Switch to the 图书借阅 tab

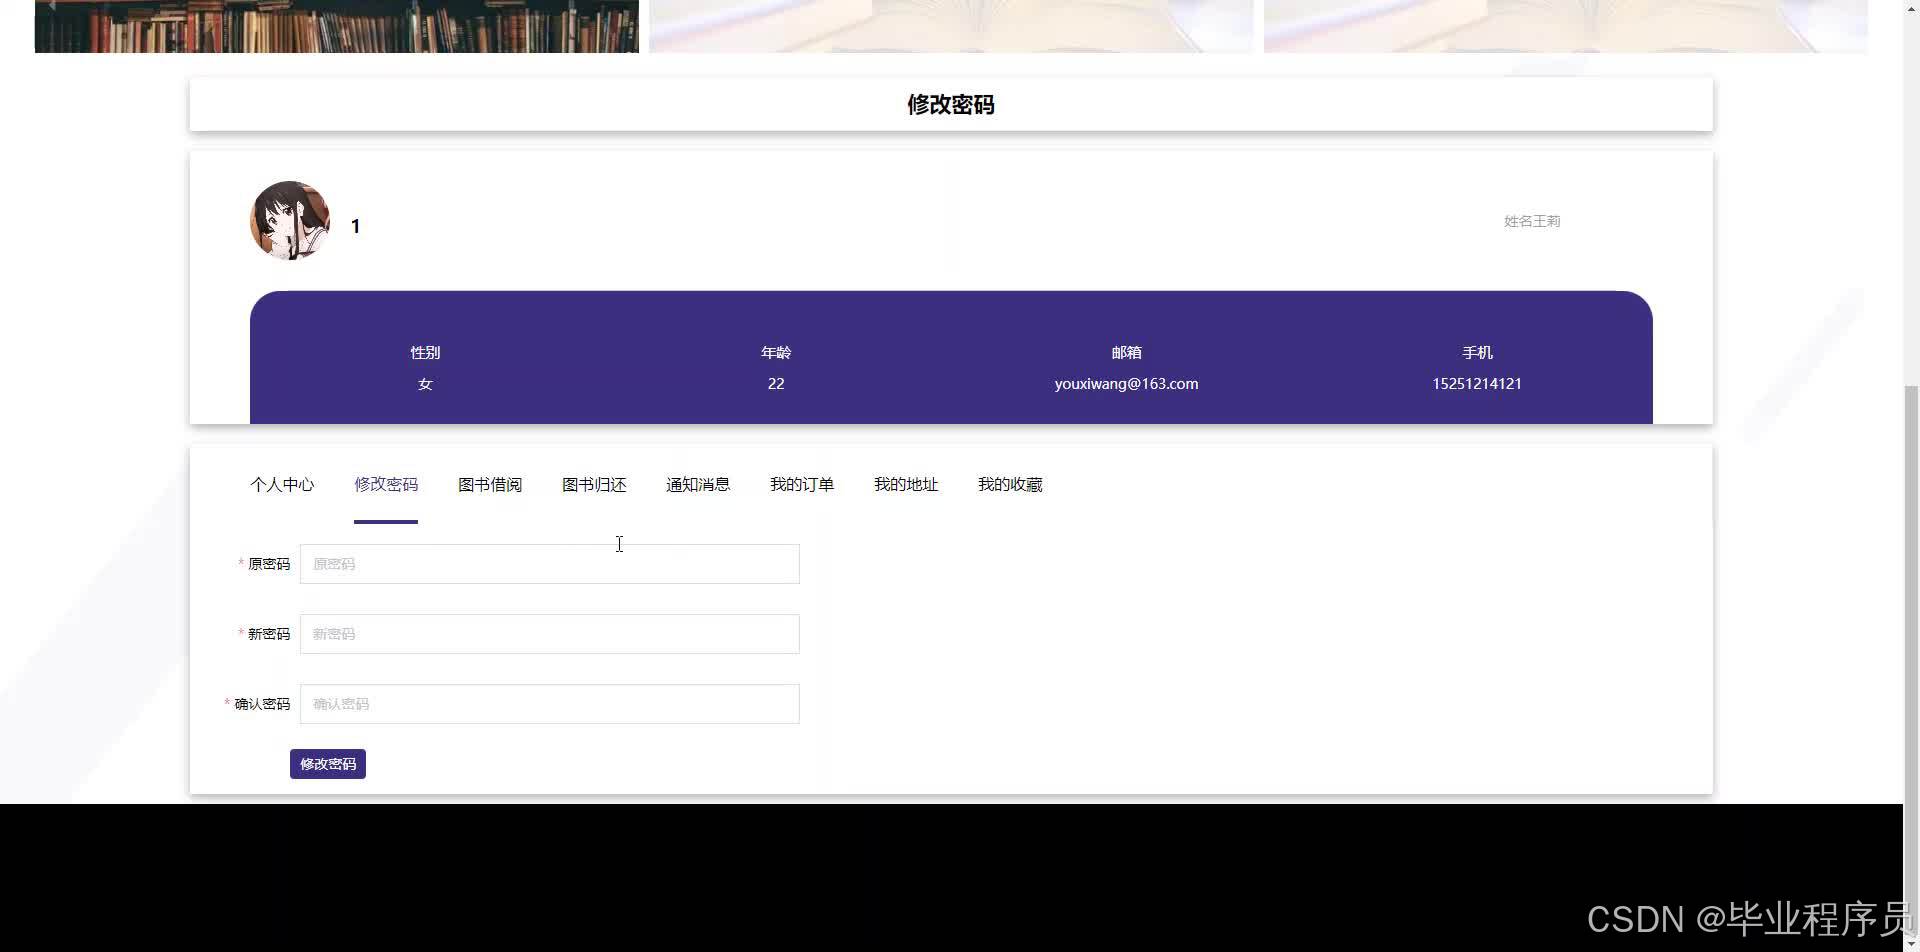[x=490, y=485]
